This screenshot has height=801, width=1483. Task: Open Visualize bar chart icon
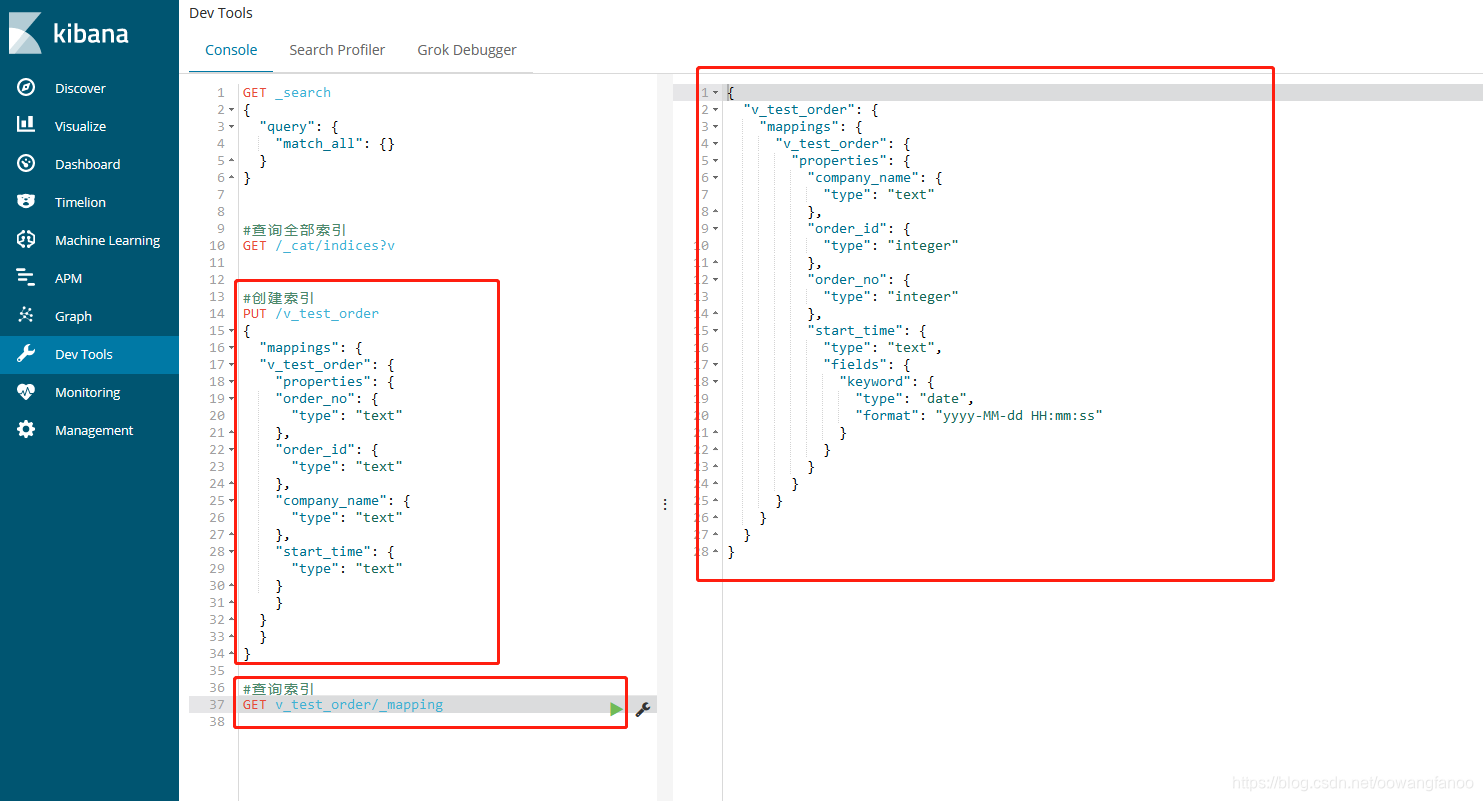pos(26,126)
